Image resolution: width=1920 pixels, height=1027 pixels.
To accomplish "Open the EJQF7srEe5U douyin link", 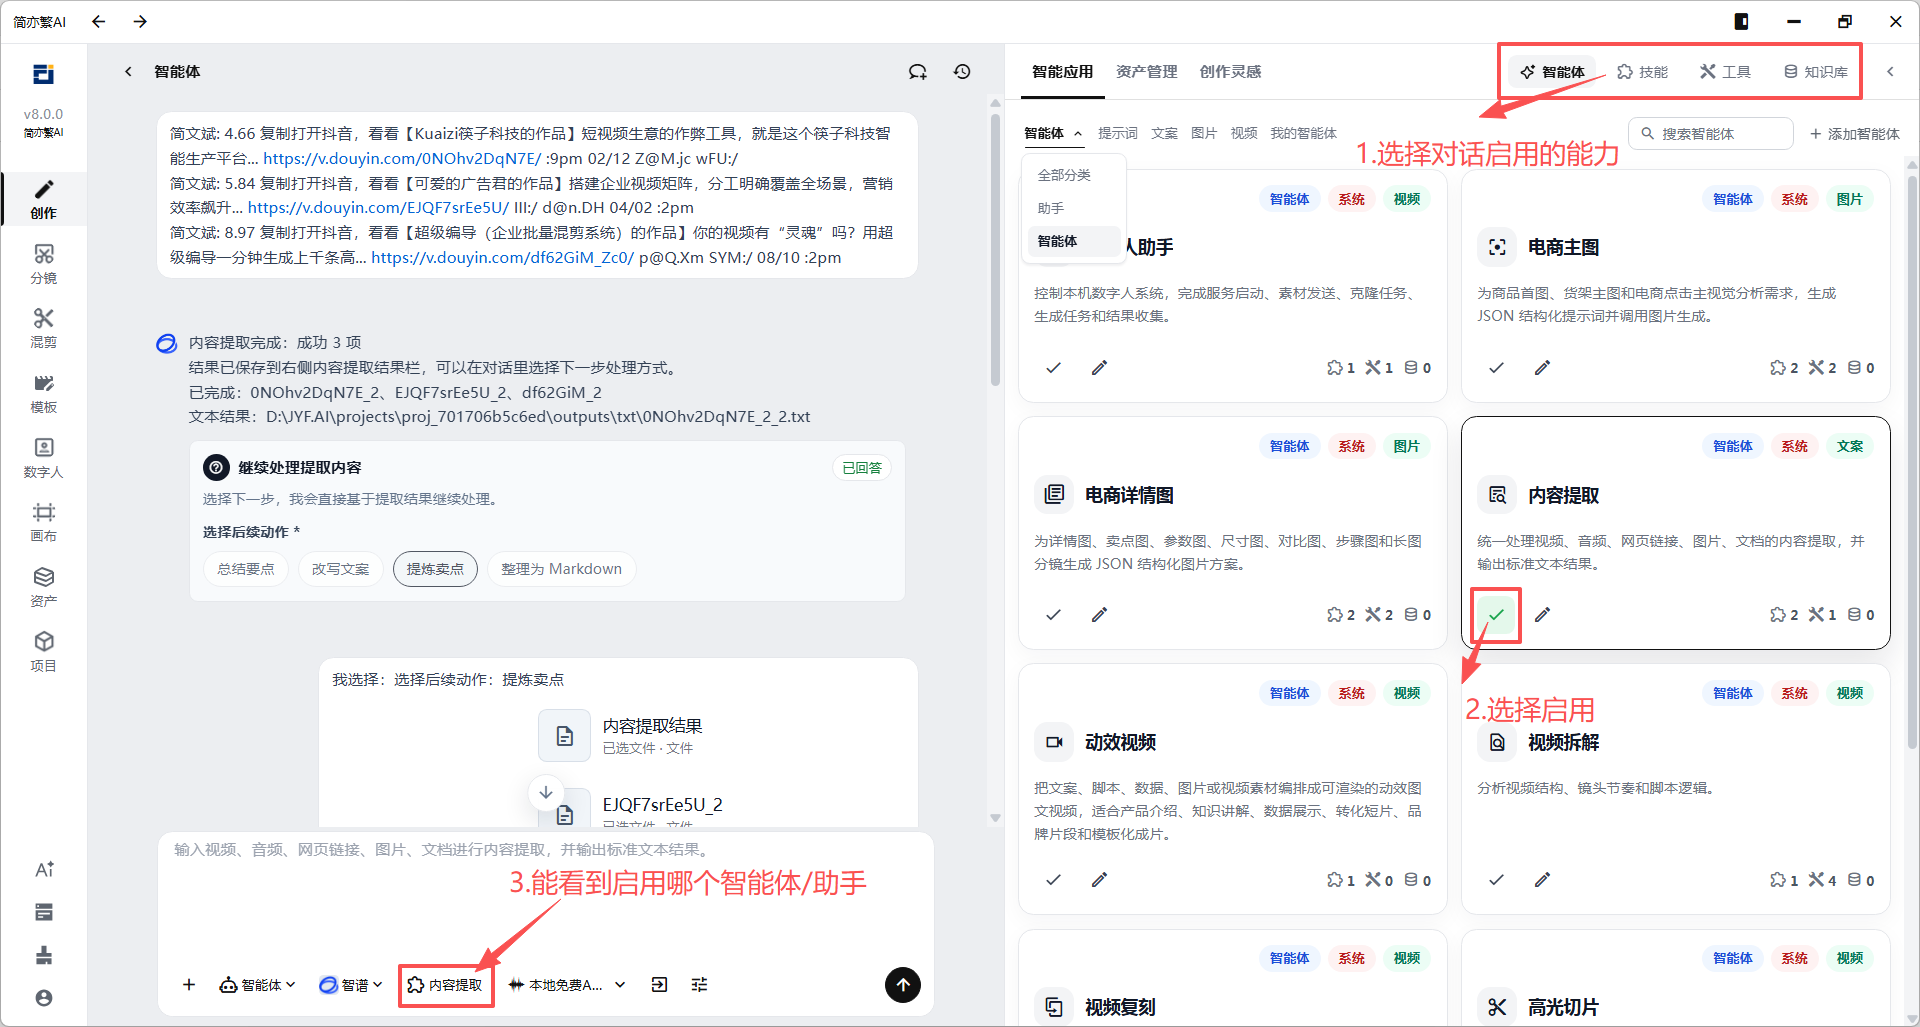I will point(378,207).
